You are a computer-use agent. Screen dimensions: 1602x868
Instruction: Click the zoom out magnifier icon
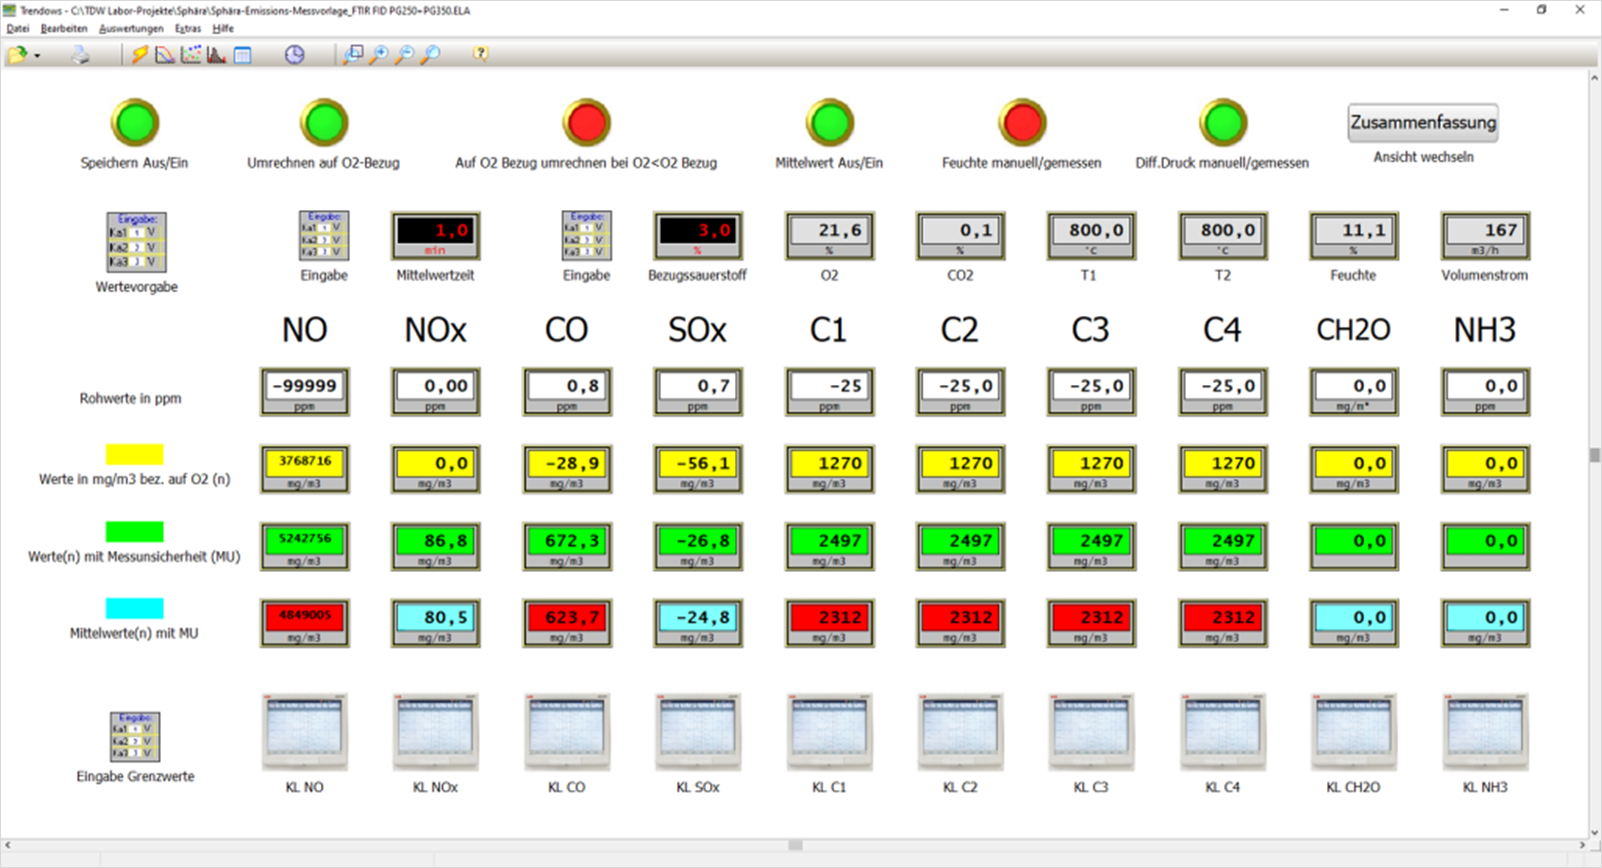click(x=404, y=55)
